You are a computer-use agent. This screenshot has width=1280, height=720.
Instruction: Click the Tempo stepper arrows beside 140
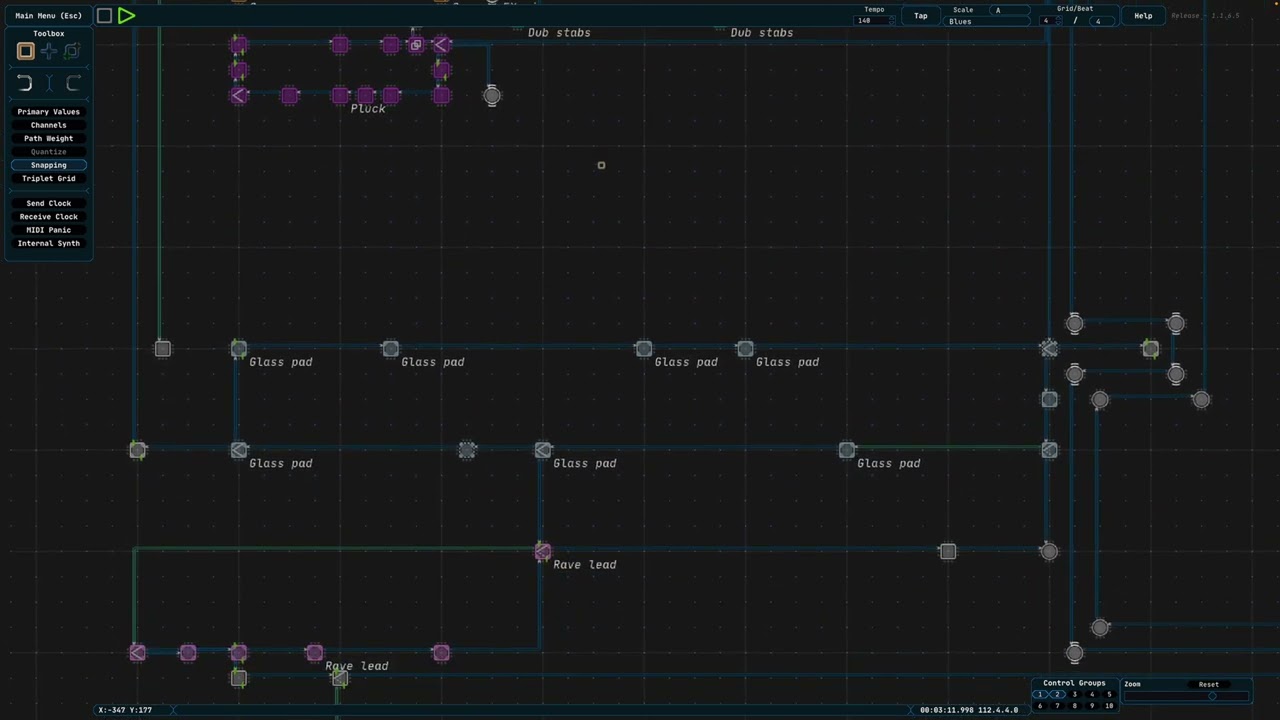890,21
